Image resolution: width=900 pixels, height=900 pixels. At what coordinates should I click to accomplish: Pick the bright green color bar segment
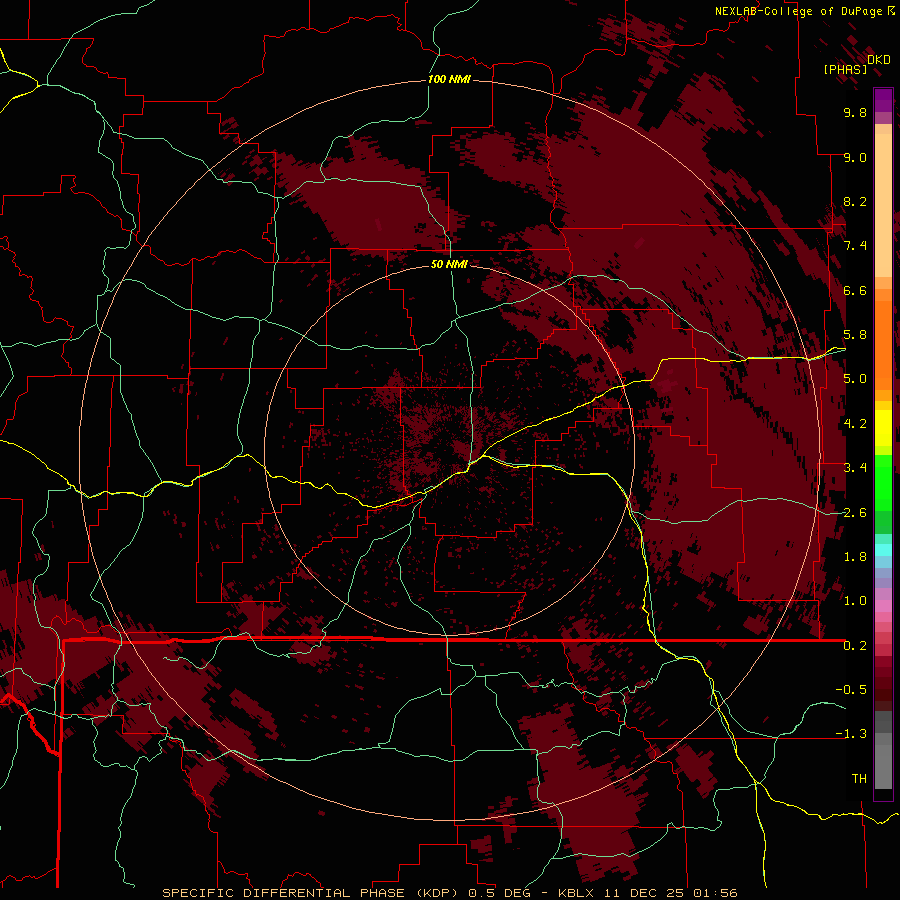point(883,481)
